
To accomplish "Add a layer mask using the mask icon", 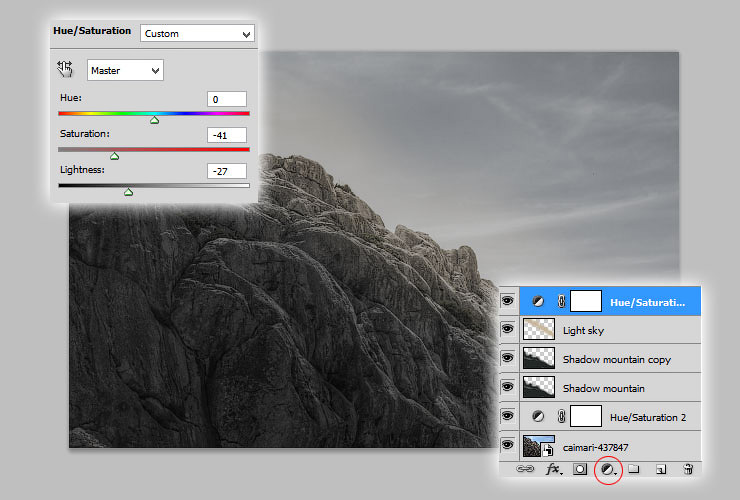I will pos(580,469).
